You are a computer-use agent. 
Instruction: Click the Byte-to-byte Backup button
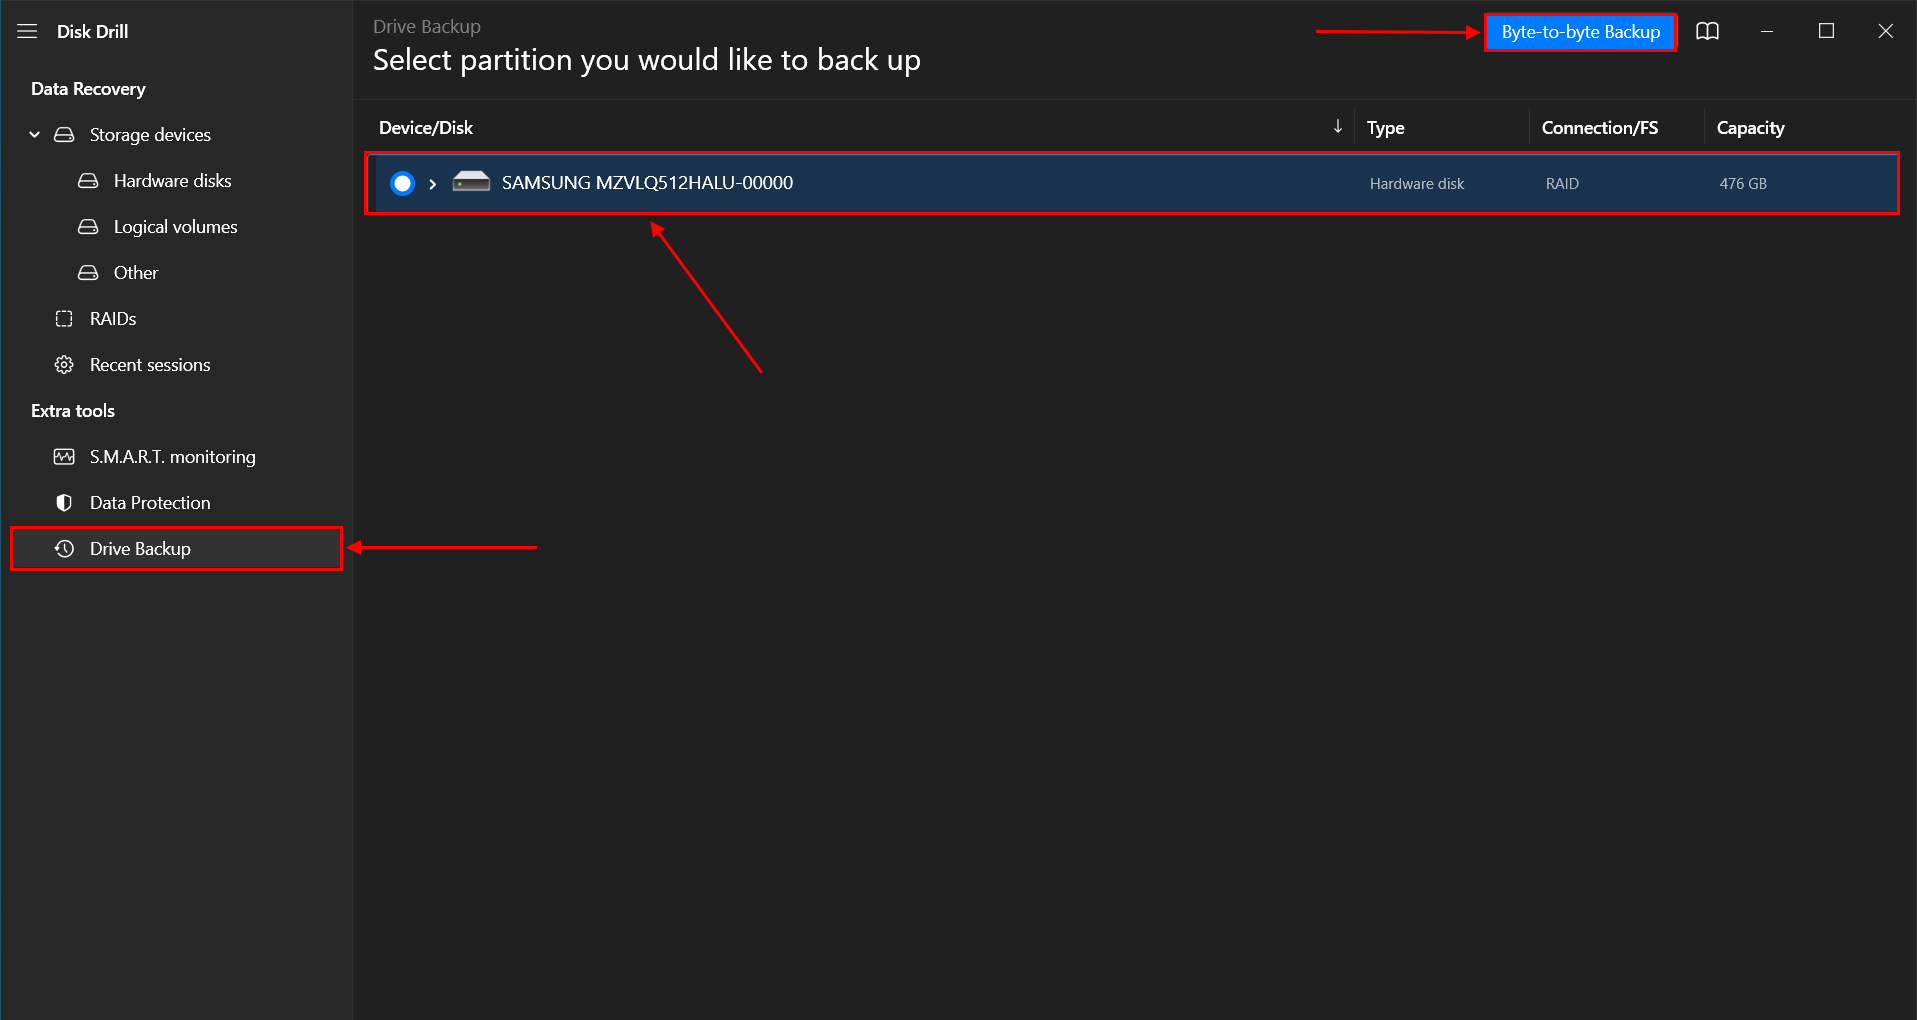(x=1580, y=32)
